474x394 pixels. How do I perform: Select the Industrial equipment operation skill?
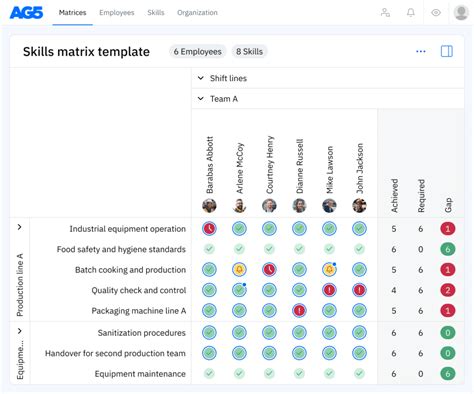coord(128,229)
